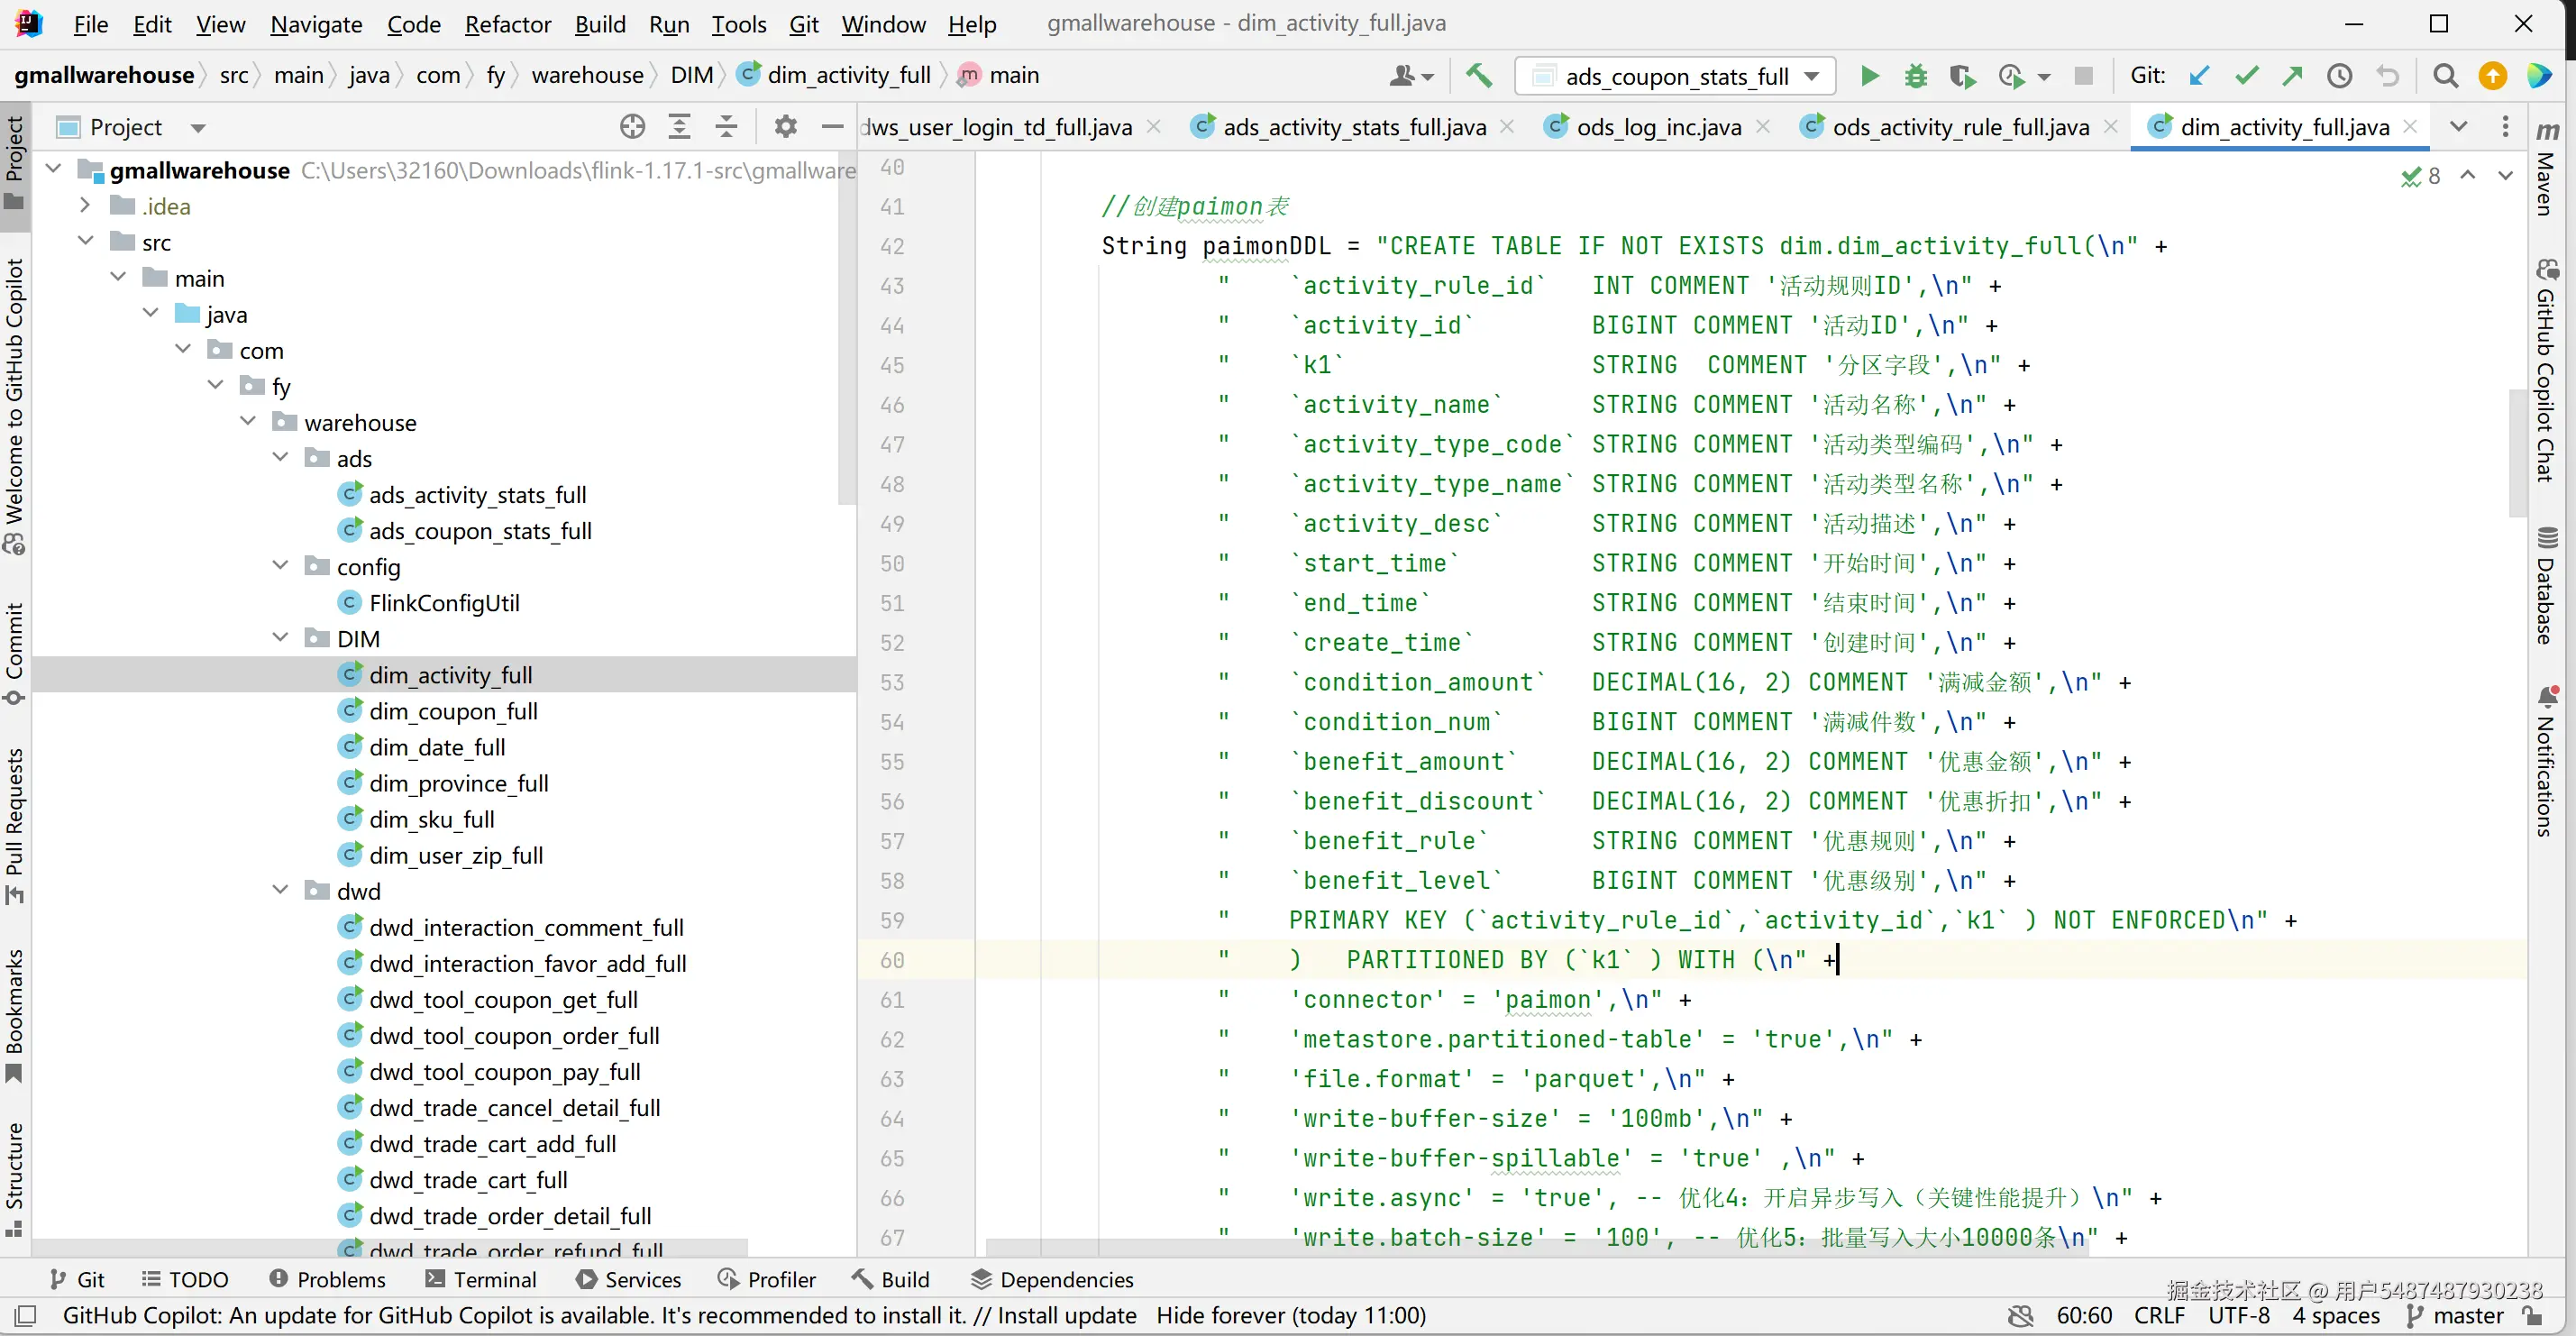Click the Debug bug icon
The height and width of the screenshot is (1336, 2576).
click(x=1915, y=76)
